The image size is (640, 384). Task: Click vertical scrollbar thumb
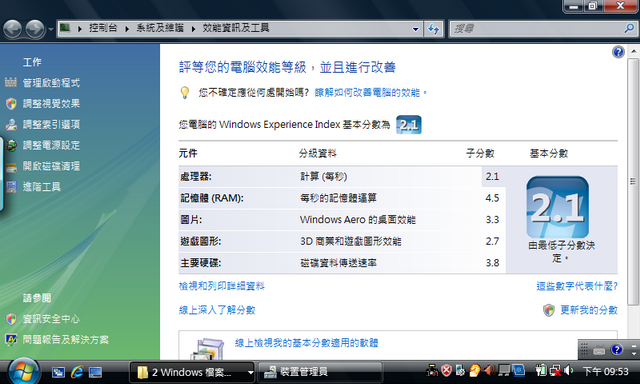click(633, 181)
